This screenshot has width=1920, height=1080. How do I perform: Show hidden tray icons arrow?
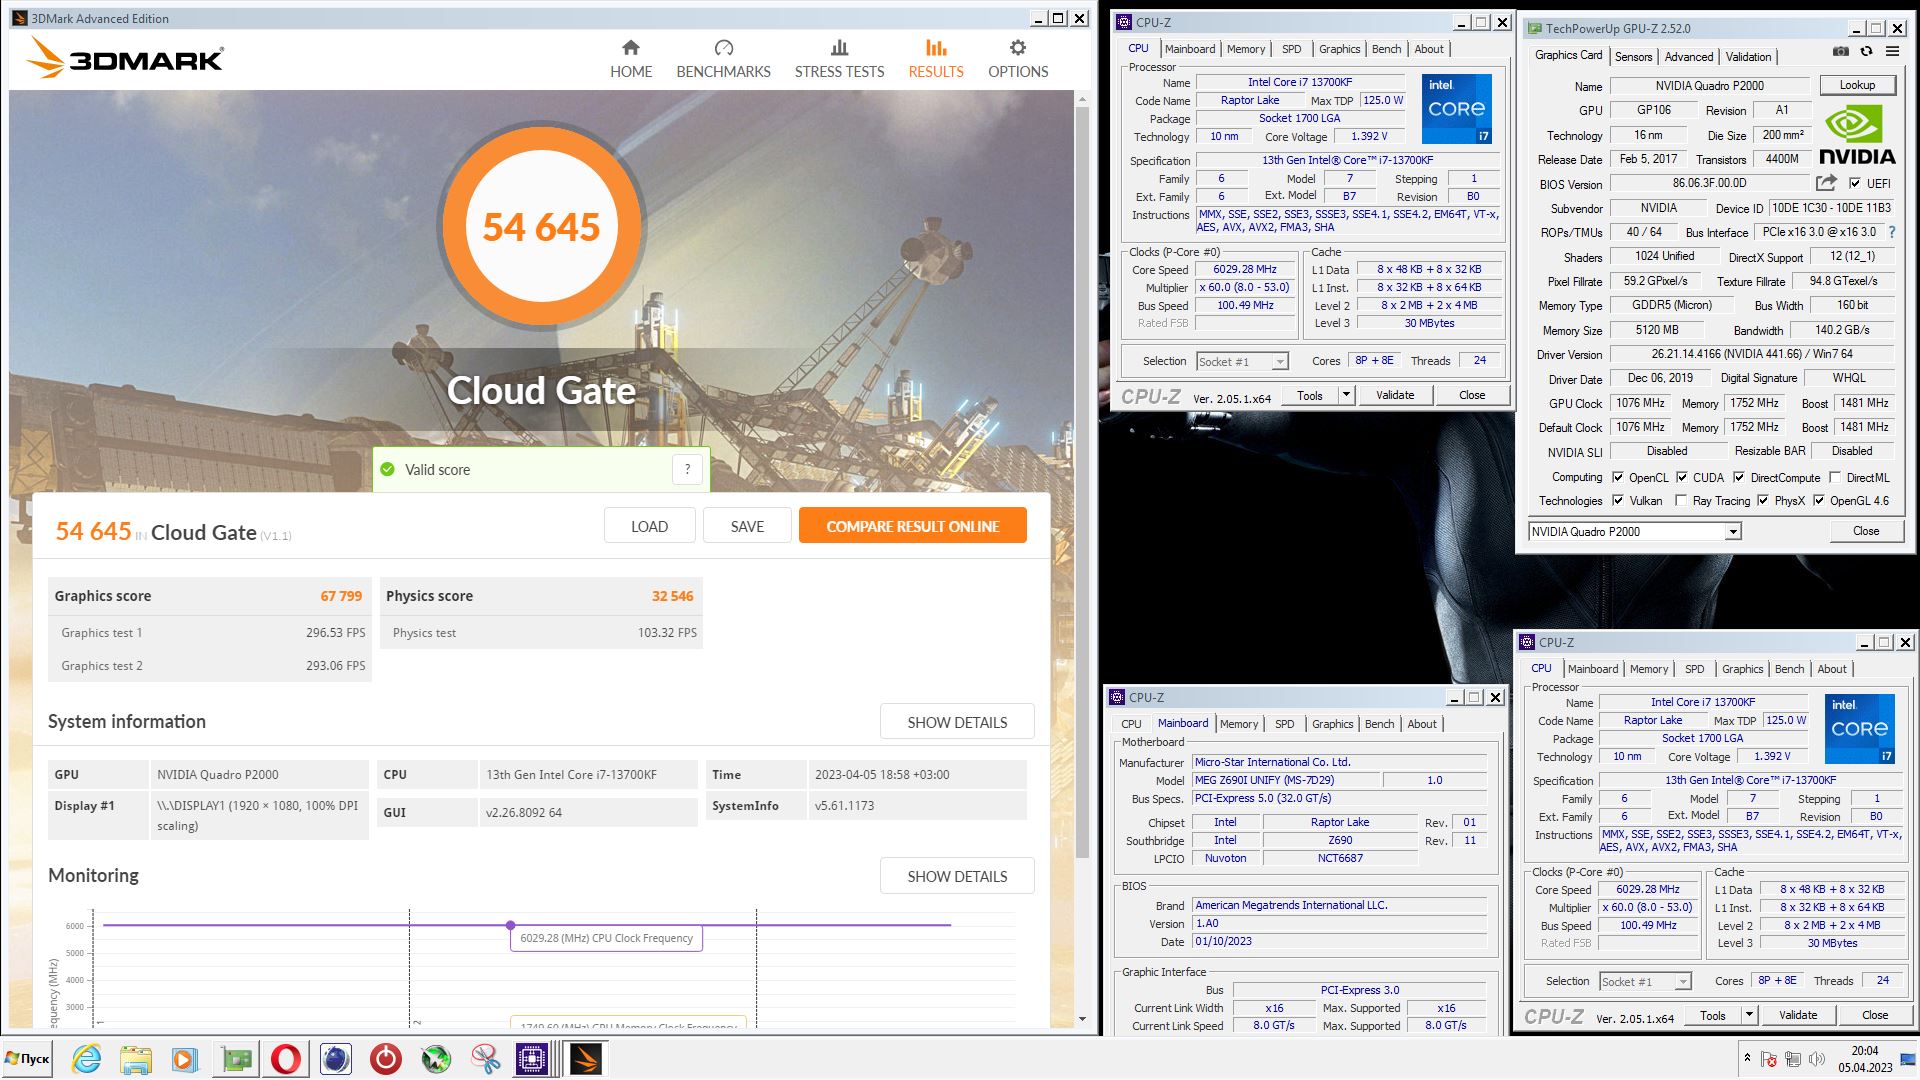click(x=1747, y=1057)
